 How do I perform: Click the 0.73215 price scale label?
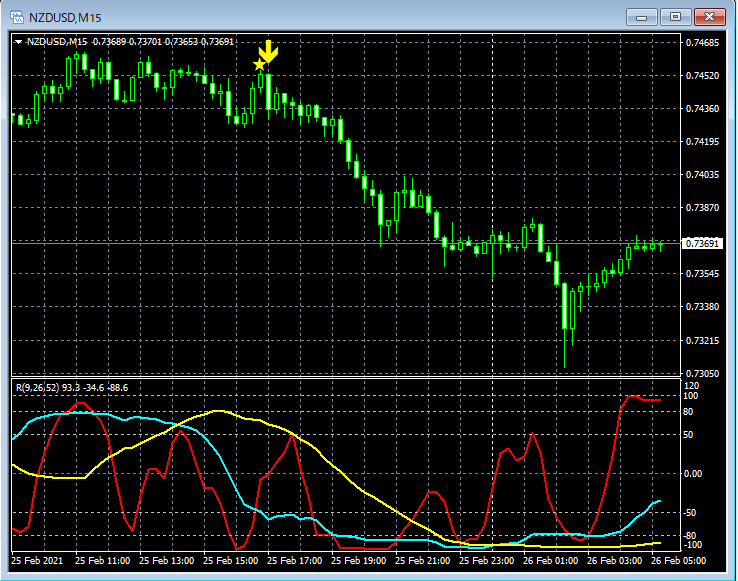(702, 340)
